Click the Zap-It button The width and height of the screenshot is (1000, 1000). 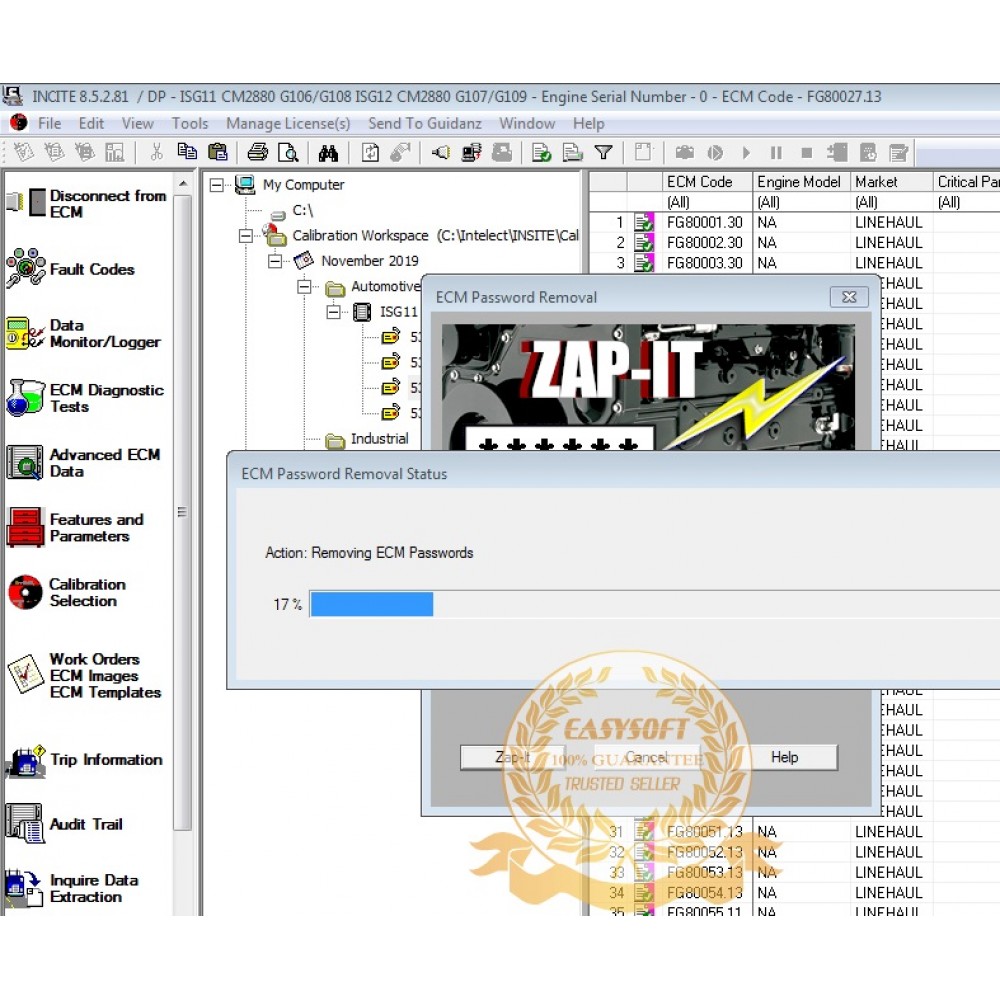(513, 757)
